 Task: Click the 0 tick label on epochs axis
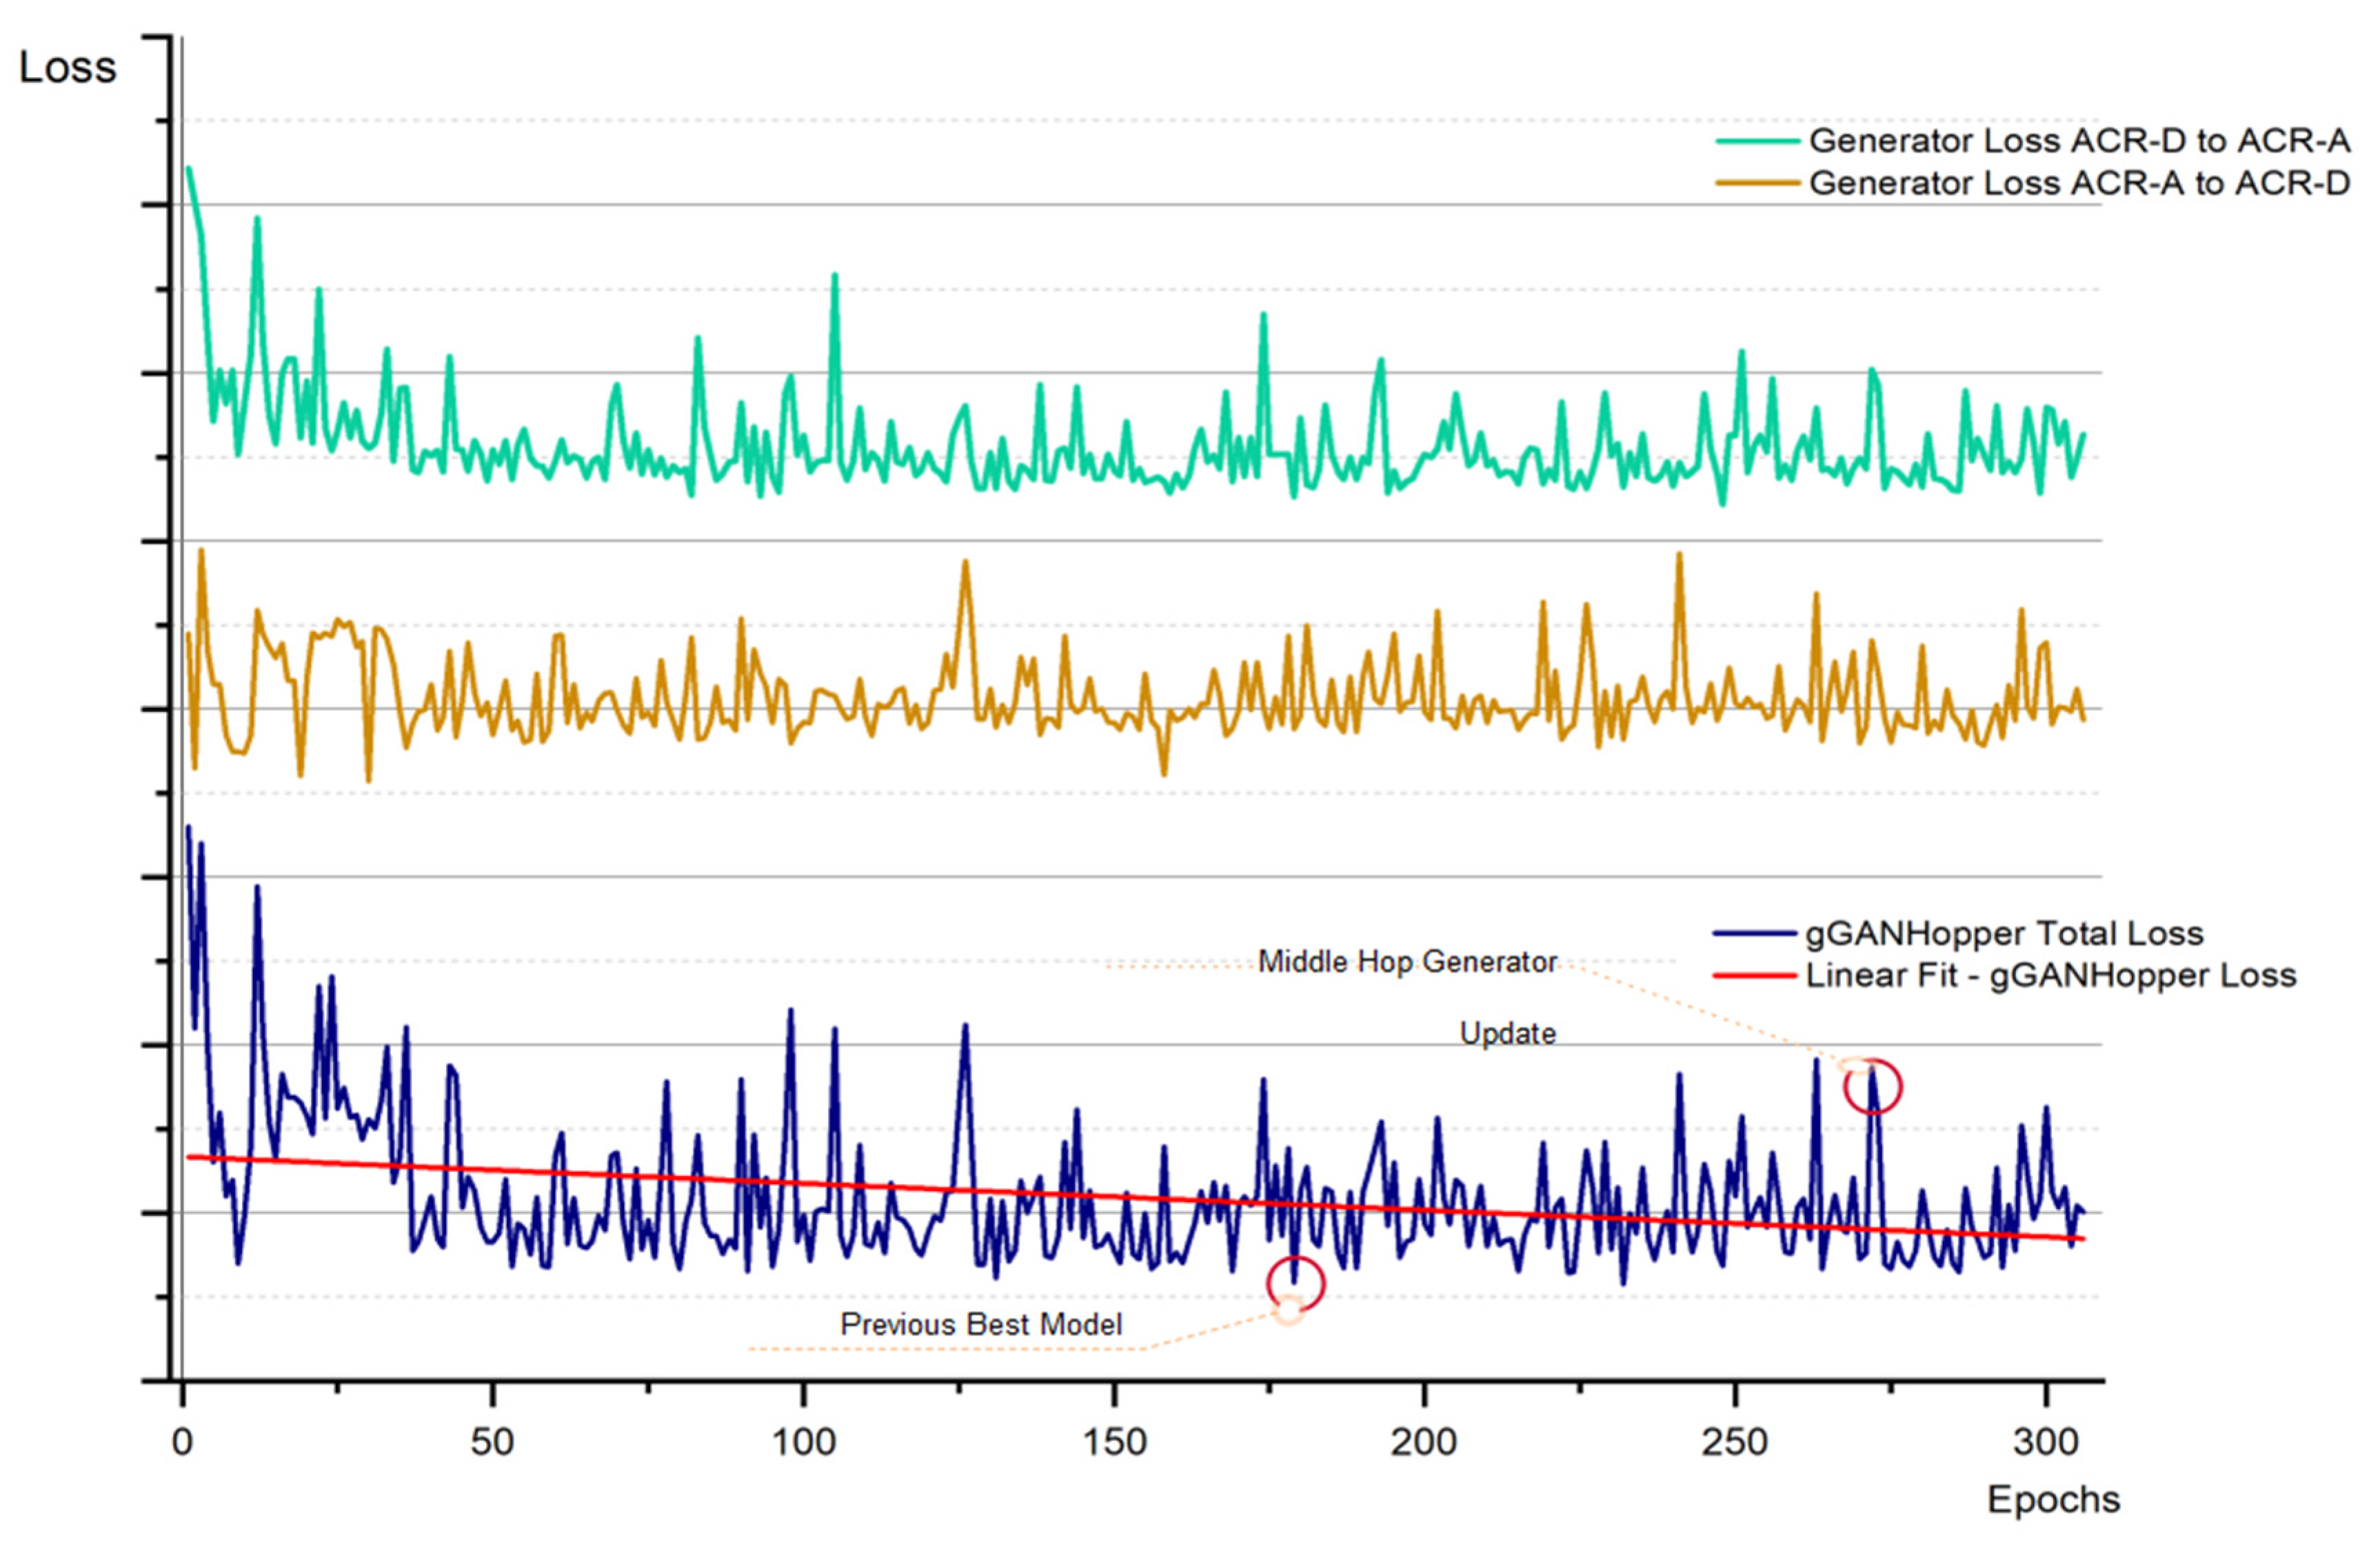(182, 1442)
